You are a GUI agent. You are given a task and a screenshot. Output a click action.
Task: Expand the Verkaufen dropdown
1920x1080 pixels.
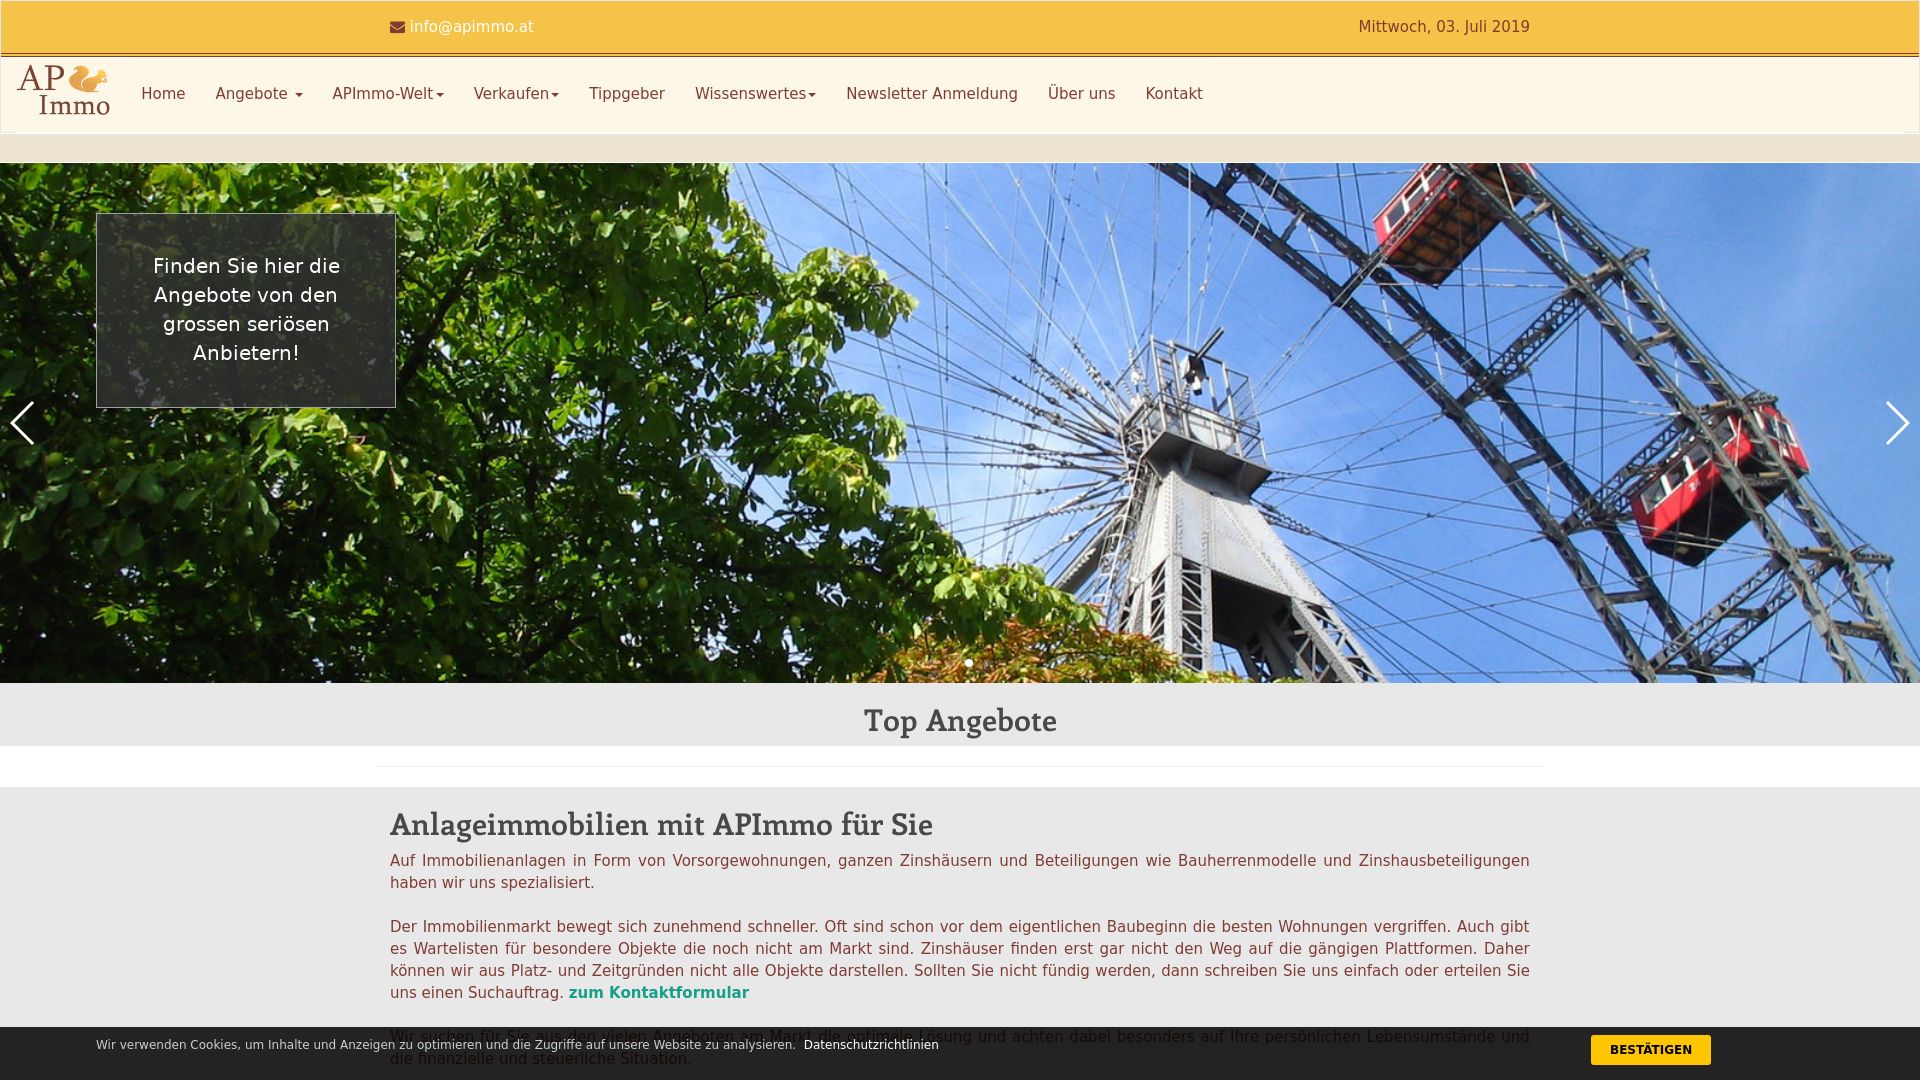(516, 94)
